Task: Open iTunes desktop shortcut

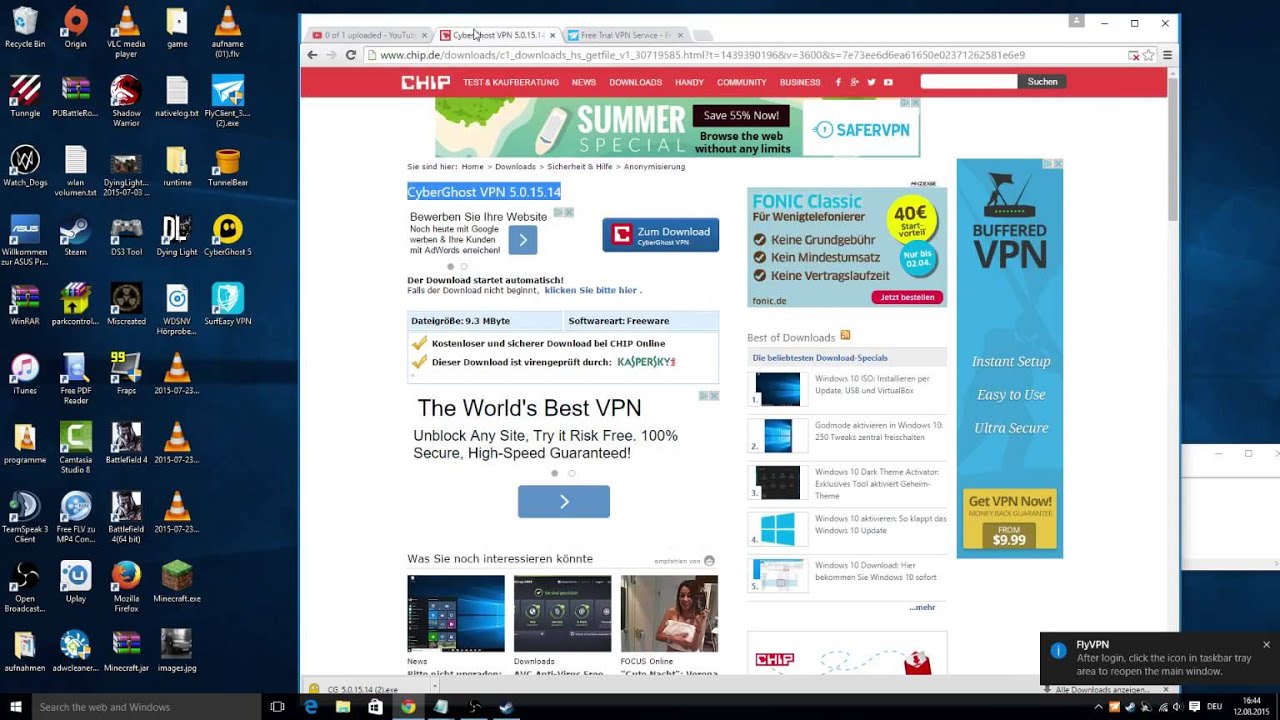Action: [x=25, y=374]
